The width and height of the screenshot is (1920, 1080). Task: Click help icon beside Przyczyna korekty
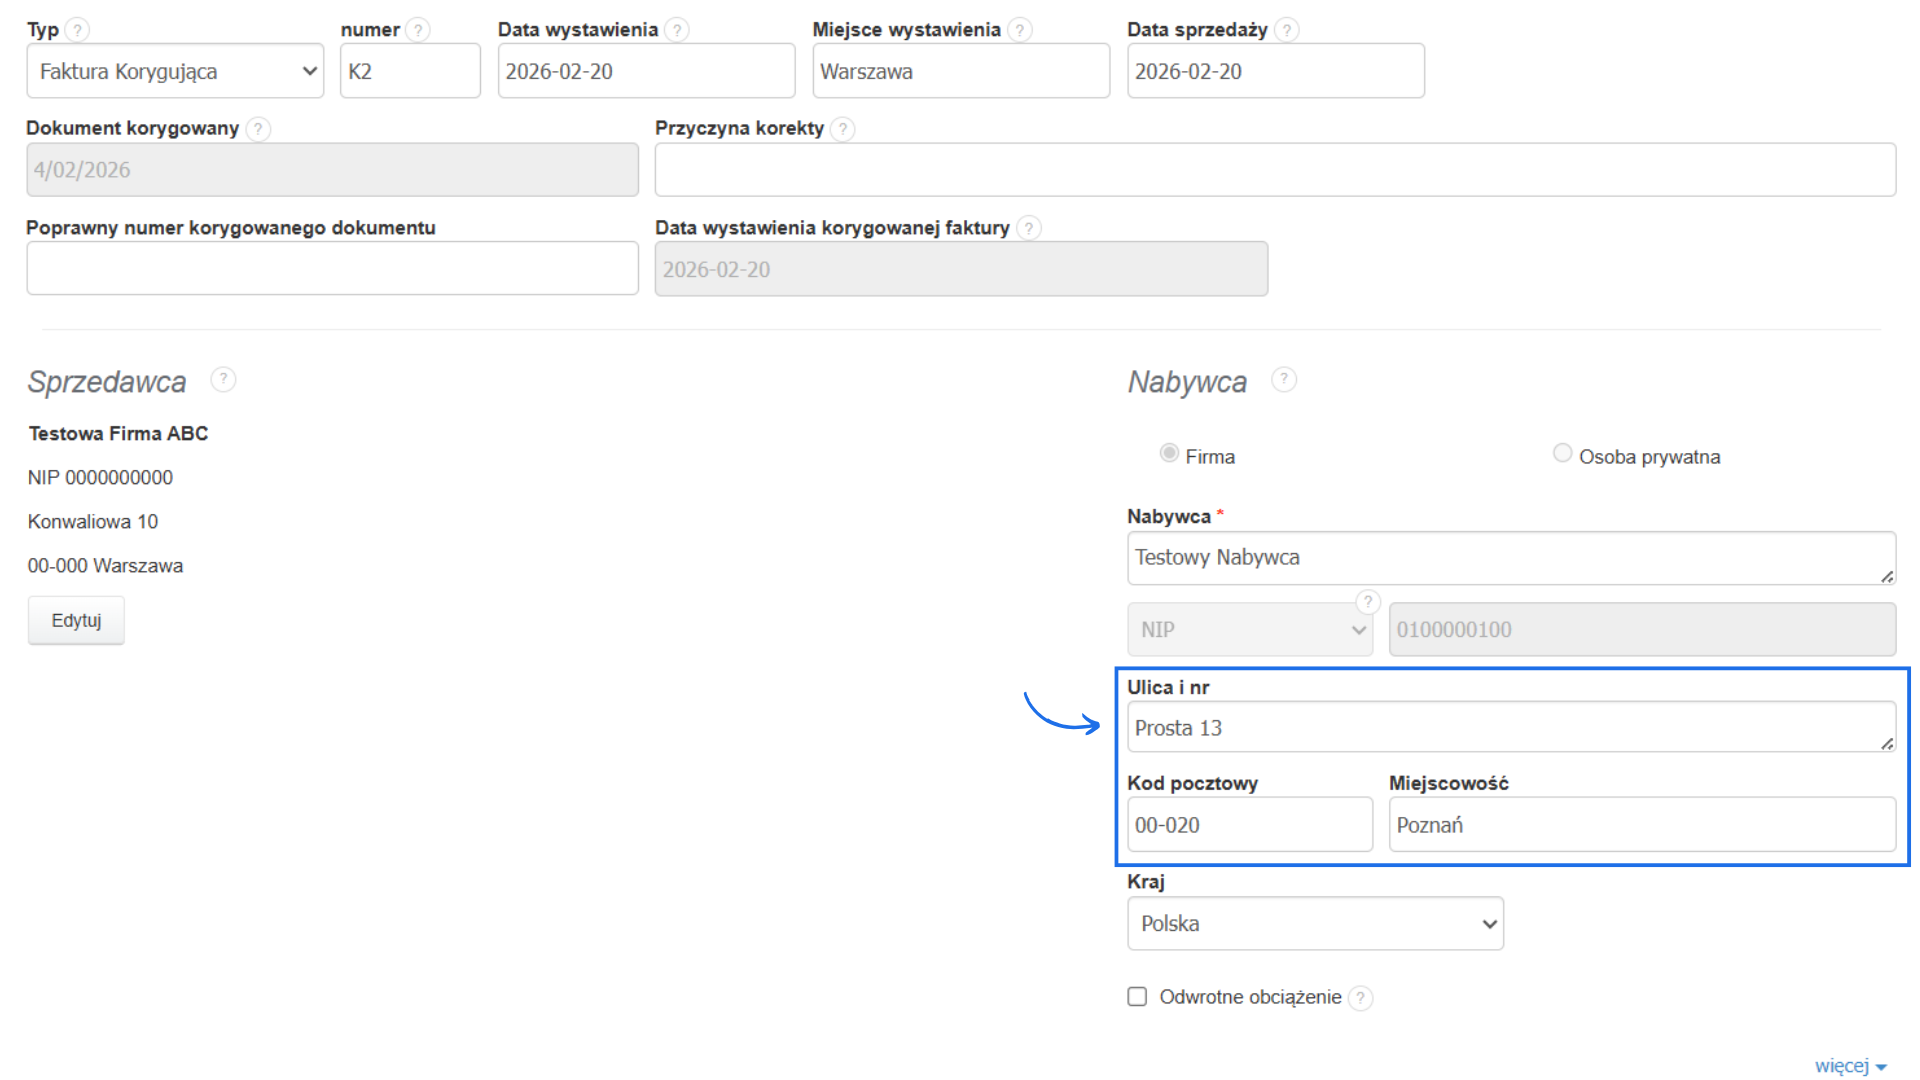pos(843,129)
